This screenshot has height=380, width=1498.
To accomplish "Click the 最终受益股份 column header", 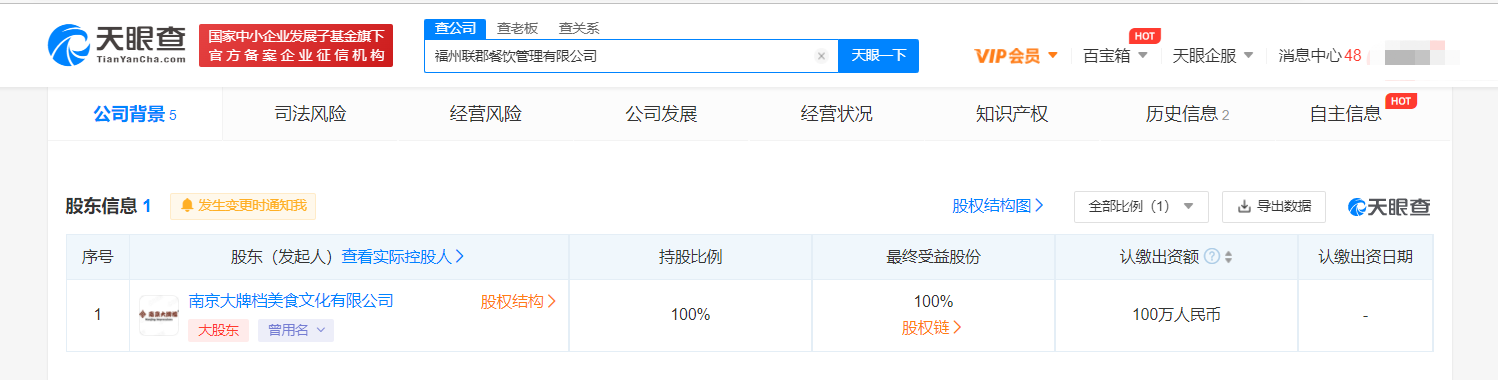I will (933, 257).
